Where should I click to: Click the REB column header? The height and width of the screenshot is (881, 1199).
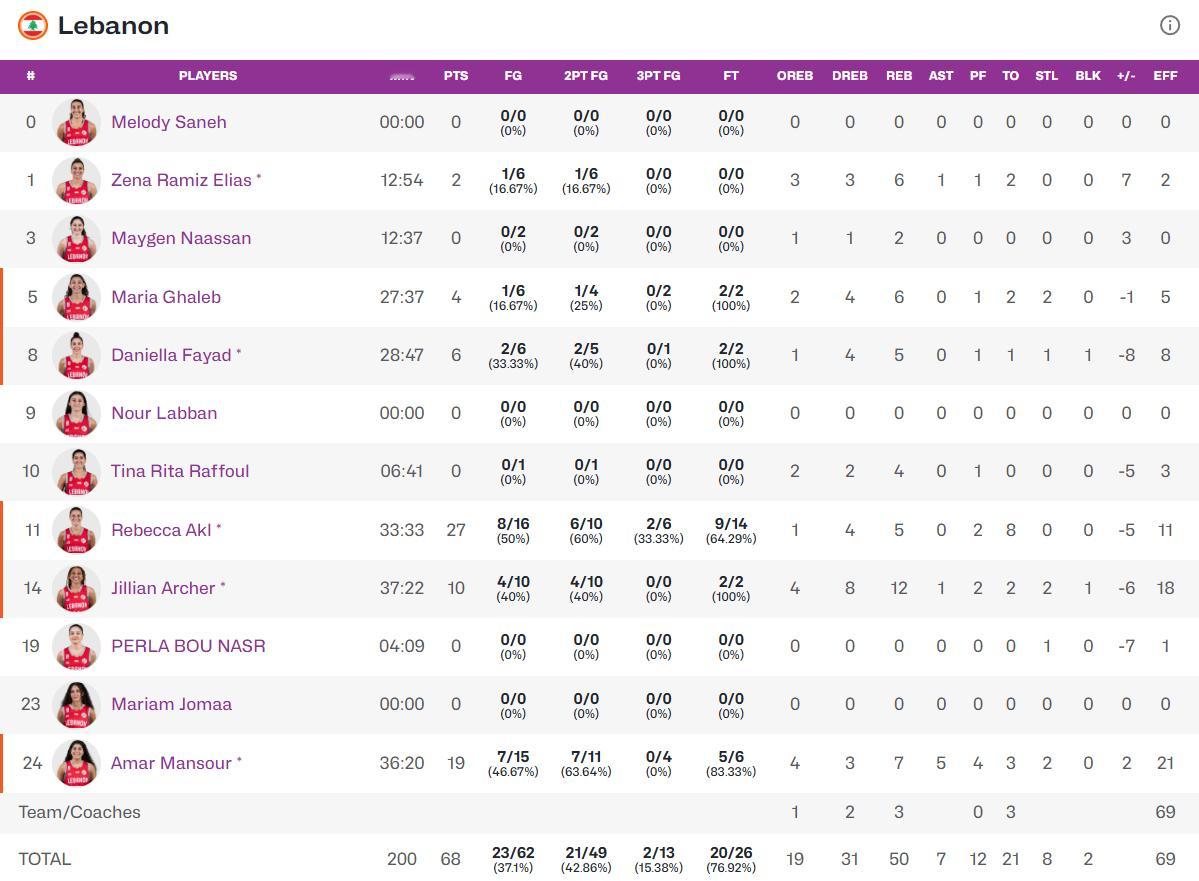tap(899, 76)
